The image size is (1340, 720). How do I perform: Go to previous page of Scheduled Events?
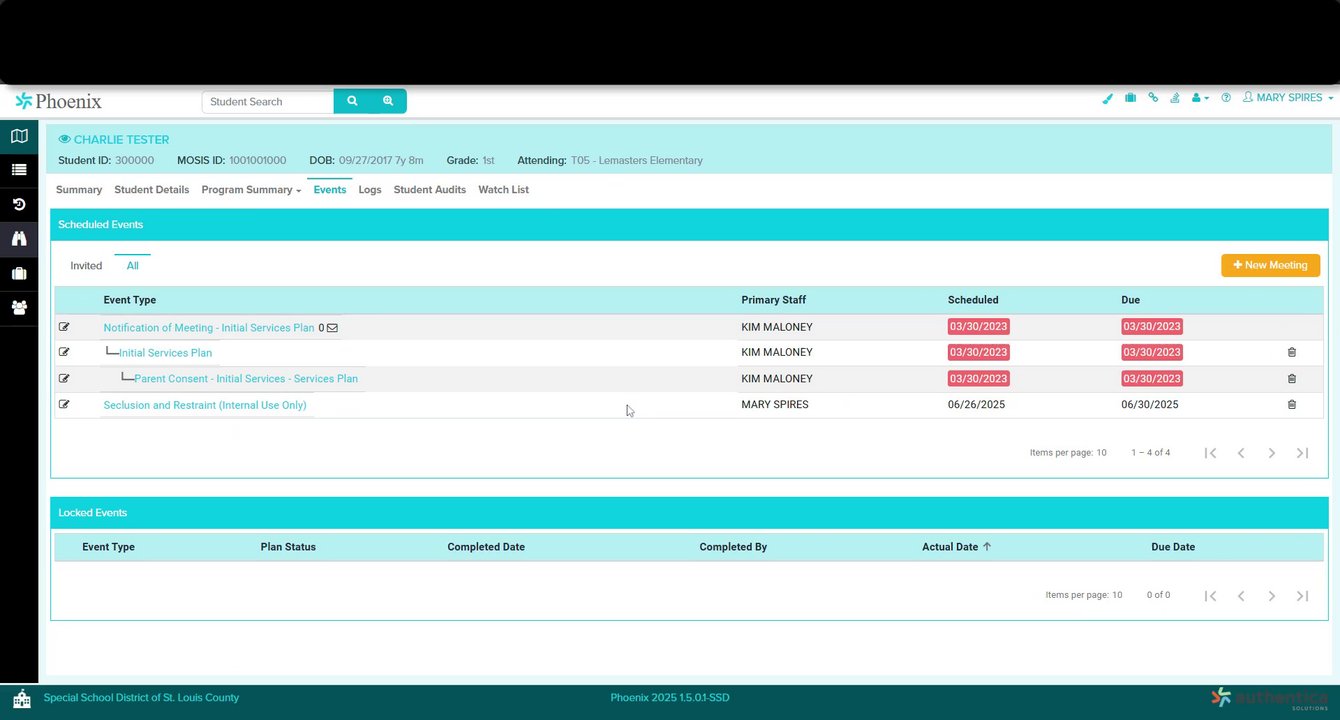(1241, 453)
